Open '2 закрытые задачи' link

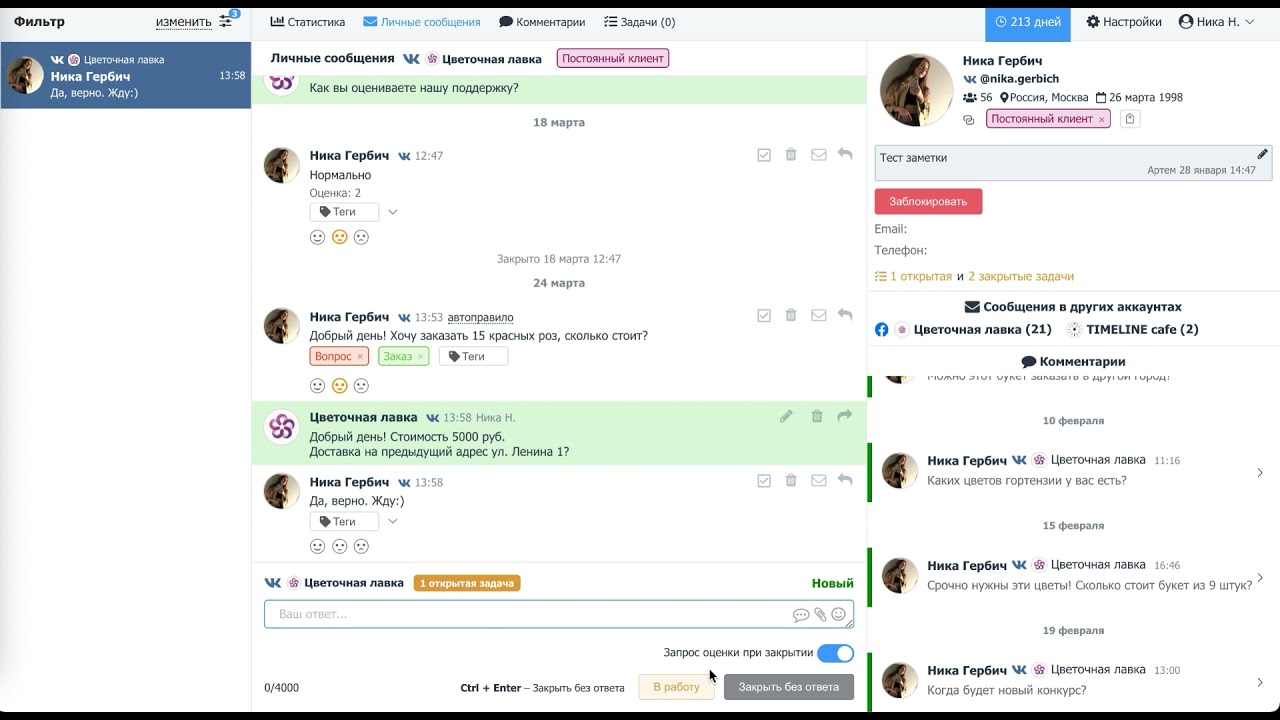1021,276
